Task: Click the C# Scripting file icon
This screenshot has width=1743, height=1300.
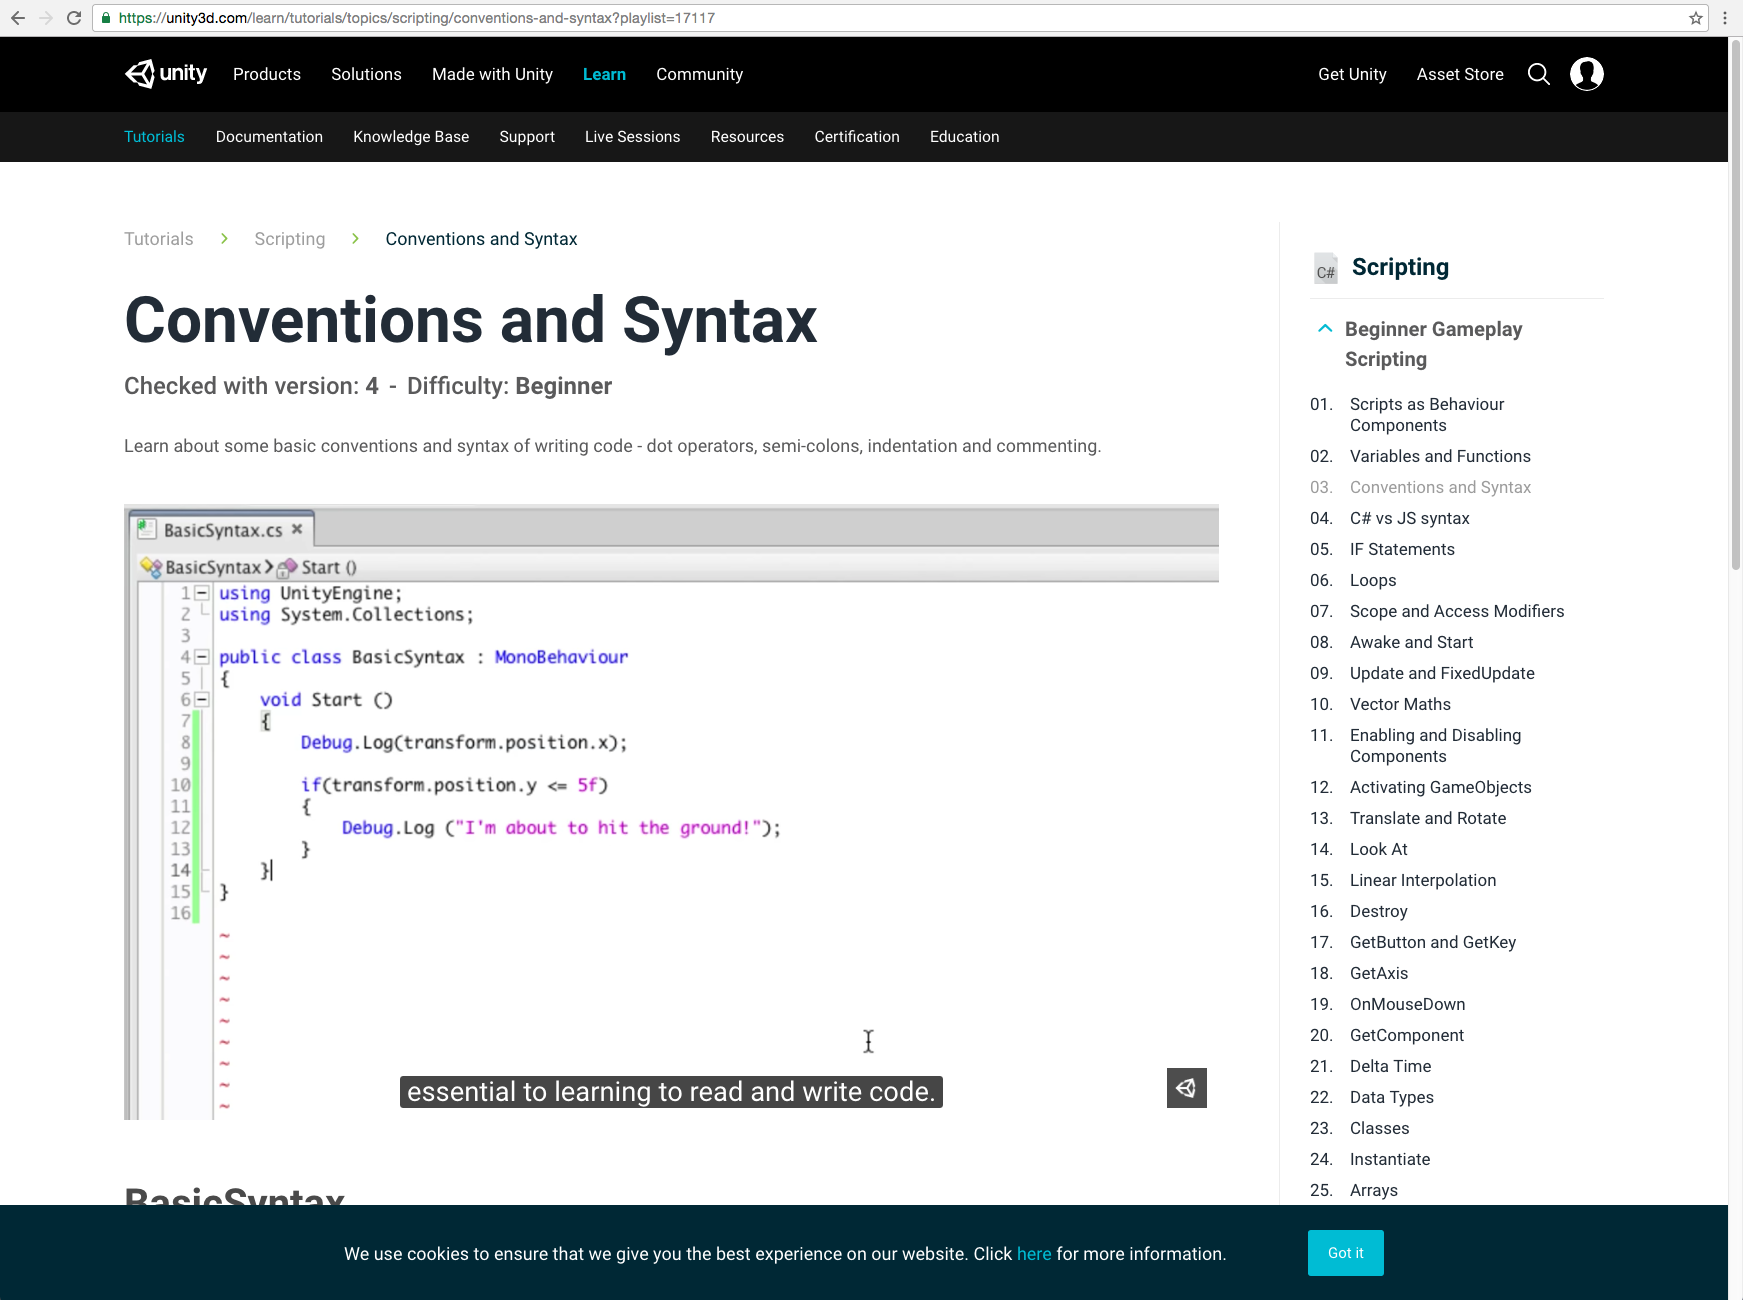Action: (1326, 268)
